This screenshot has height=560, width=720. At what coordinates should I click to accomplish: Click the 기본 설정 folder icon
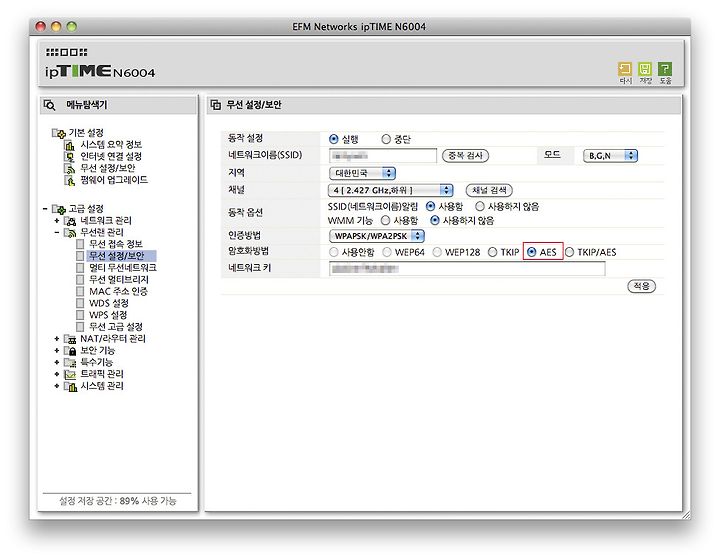[59, 133]
